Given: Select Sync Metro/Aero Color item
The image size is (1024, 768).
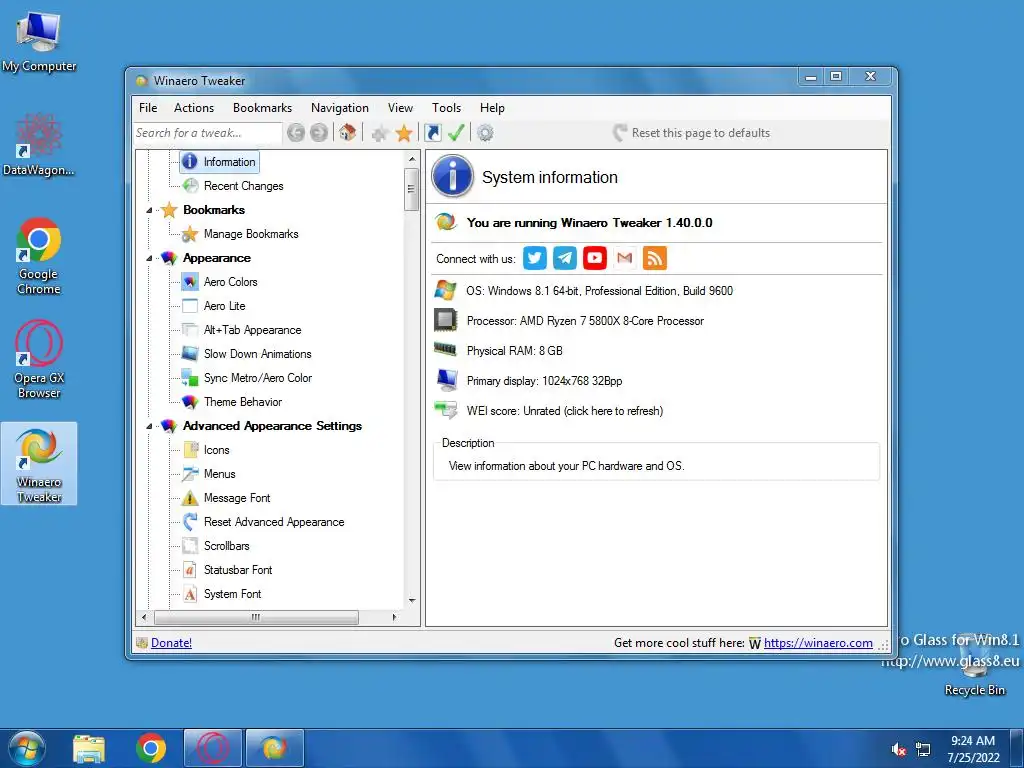Looking at the screenshot, I should pyautogui.click(x=258, y=378).
